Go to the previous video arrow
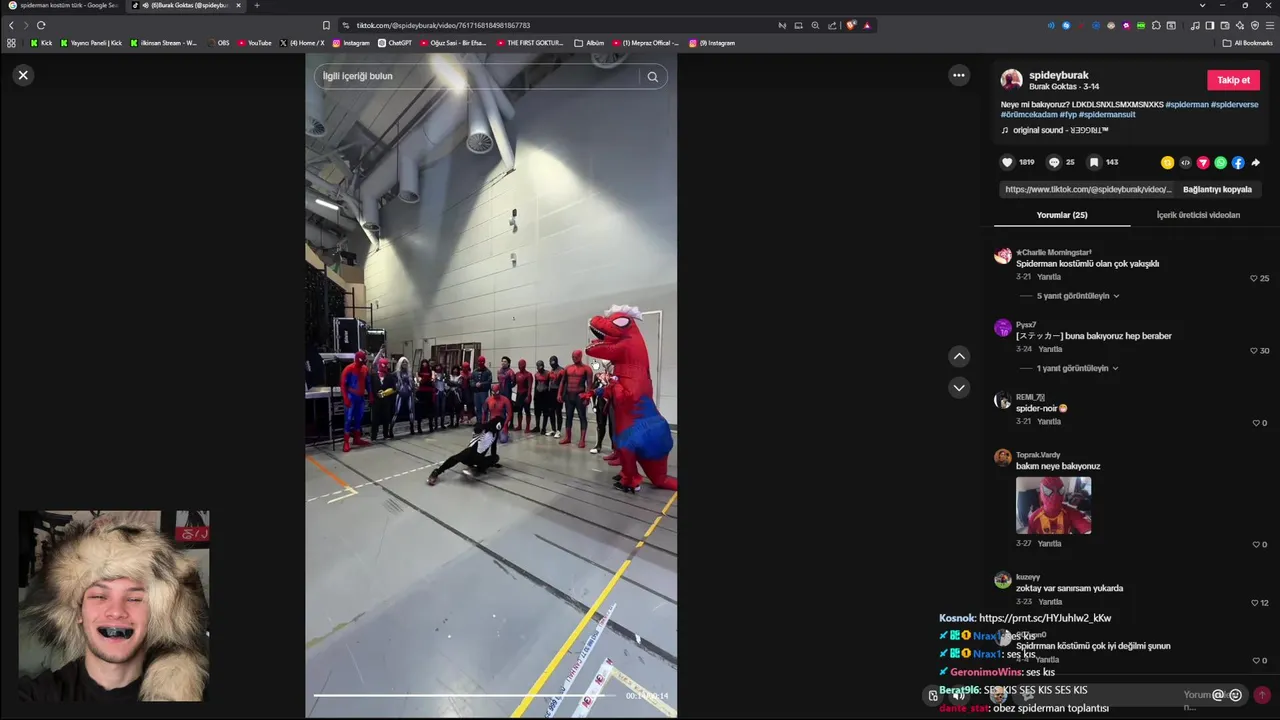Image resolution: width=1280 pixels, height=720 pixels. (x=959, y=356)
